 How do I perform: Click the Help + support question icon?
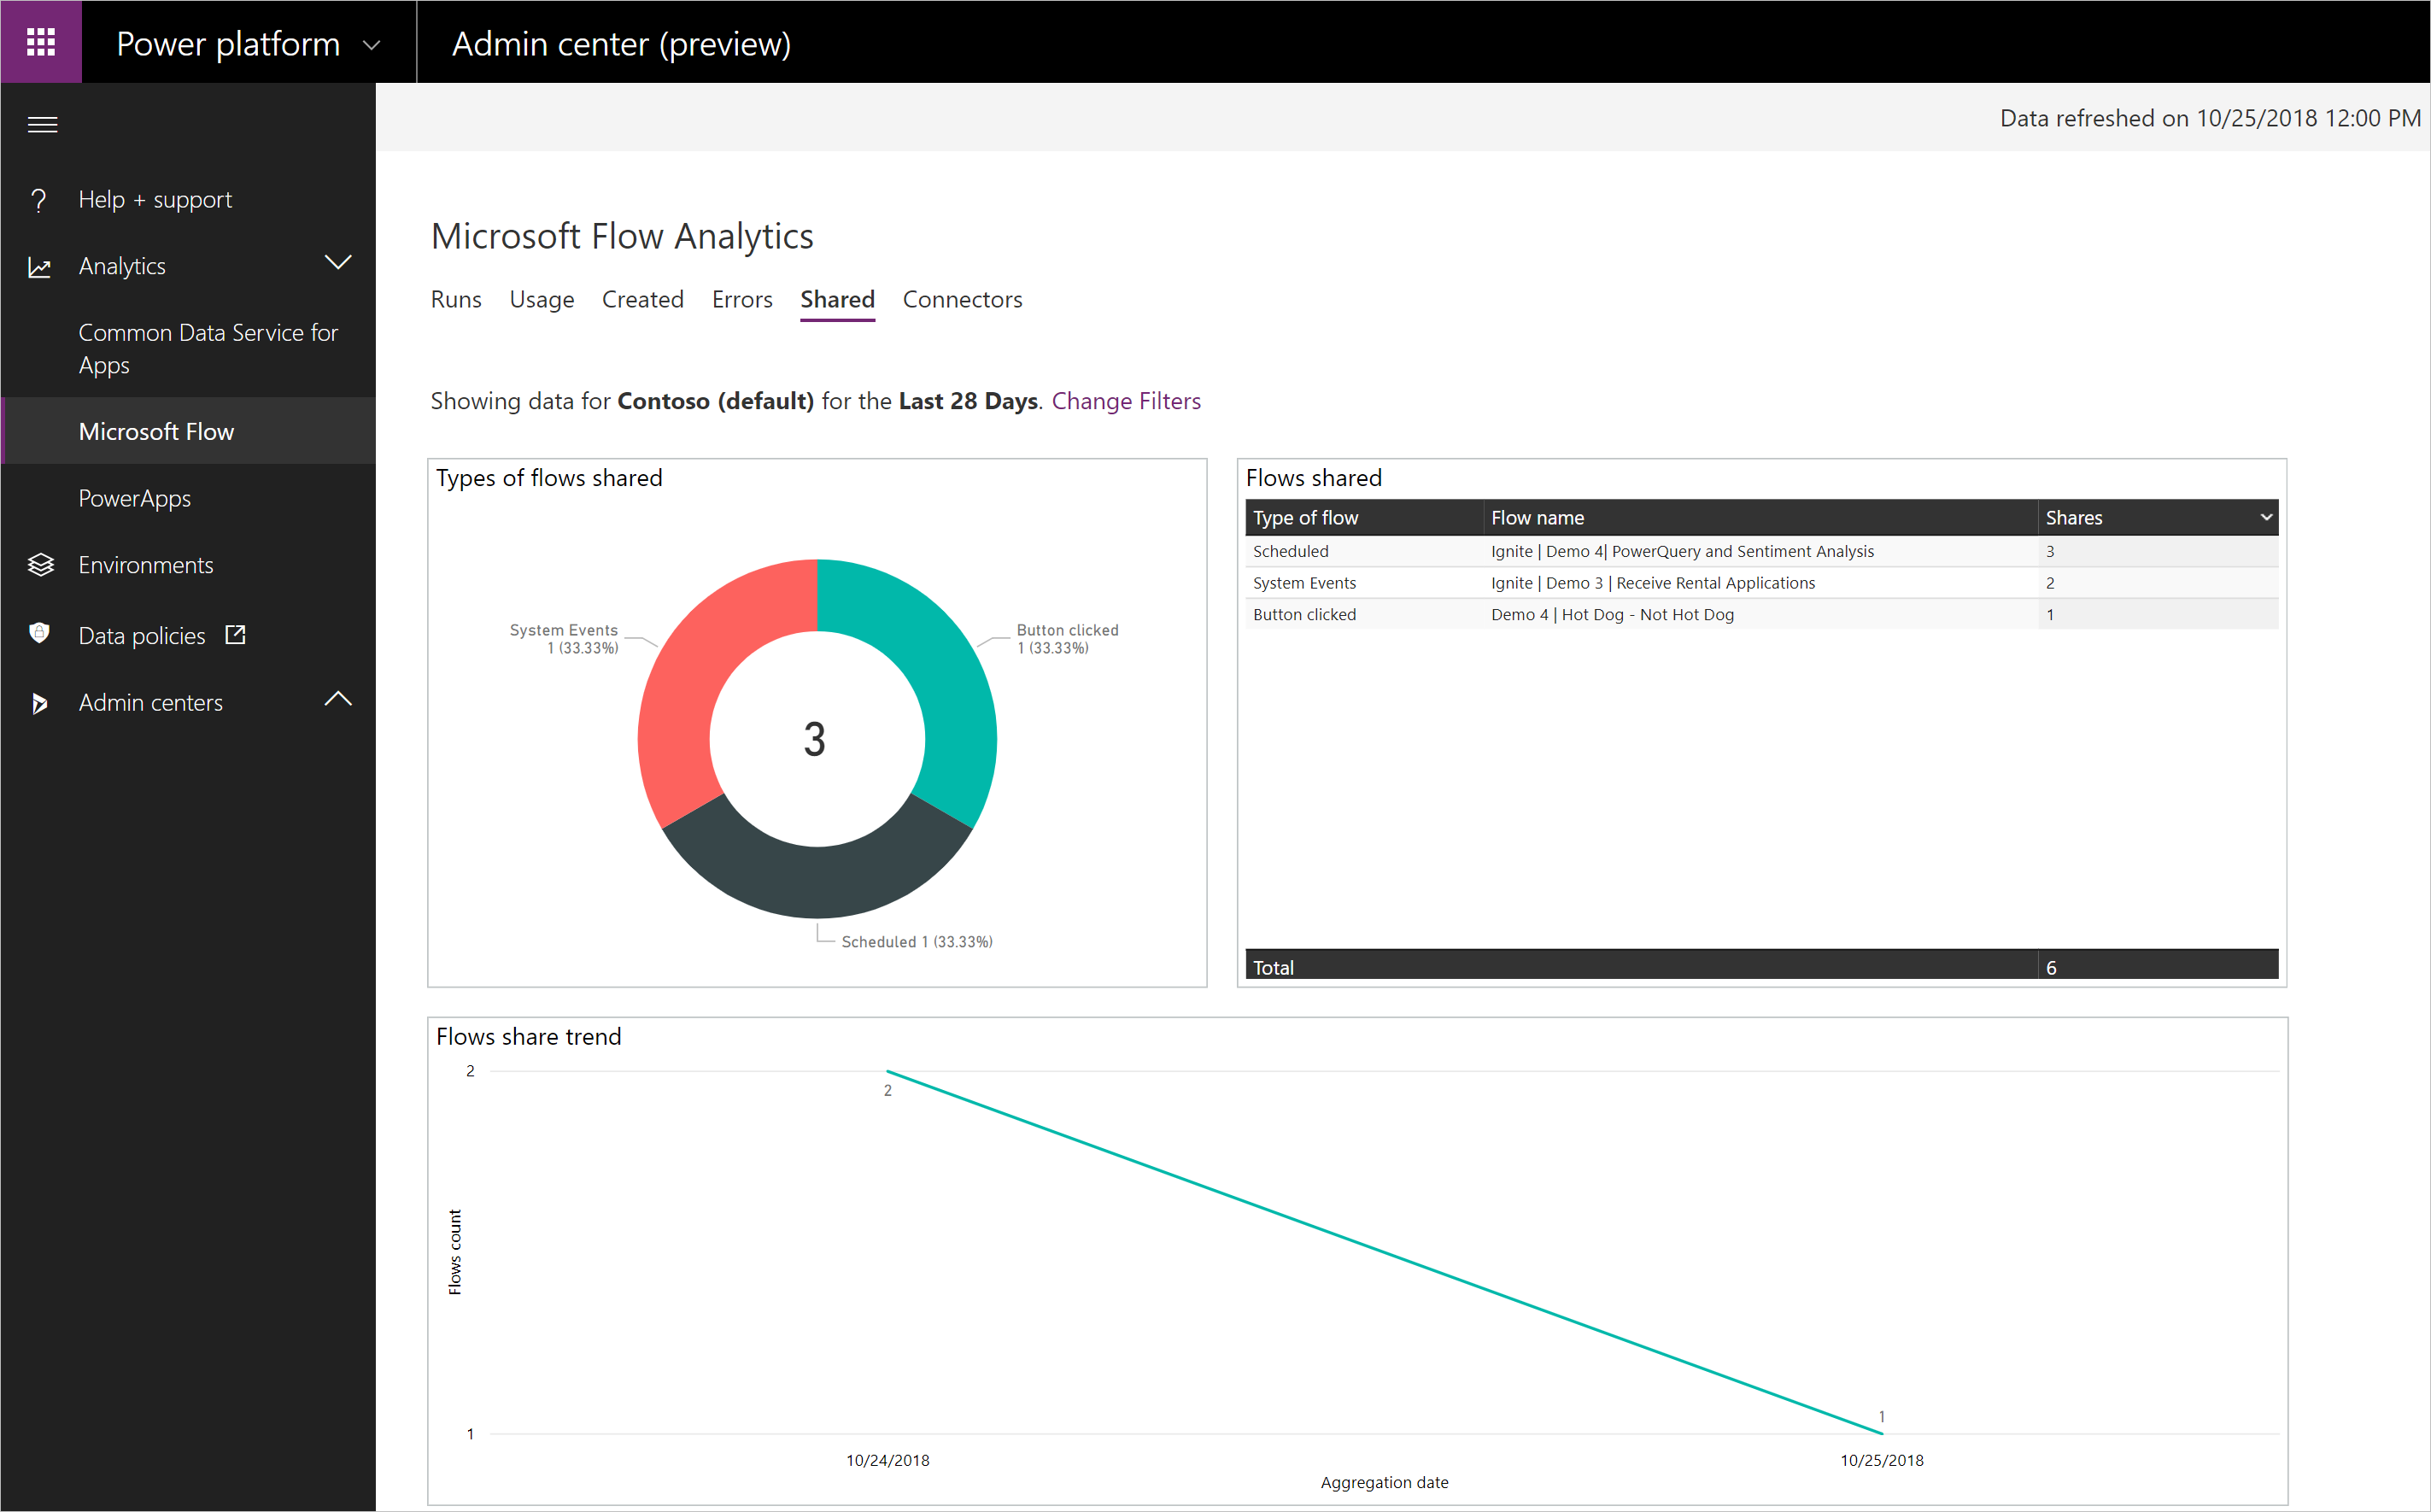[39, 200]
